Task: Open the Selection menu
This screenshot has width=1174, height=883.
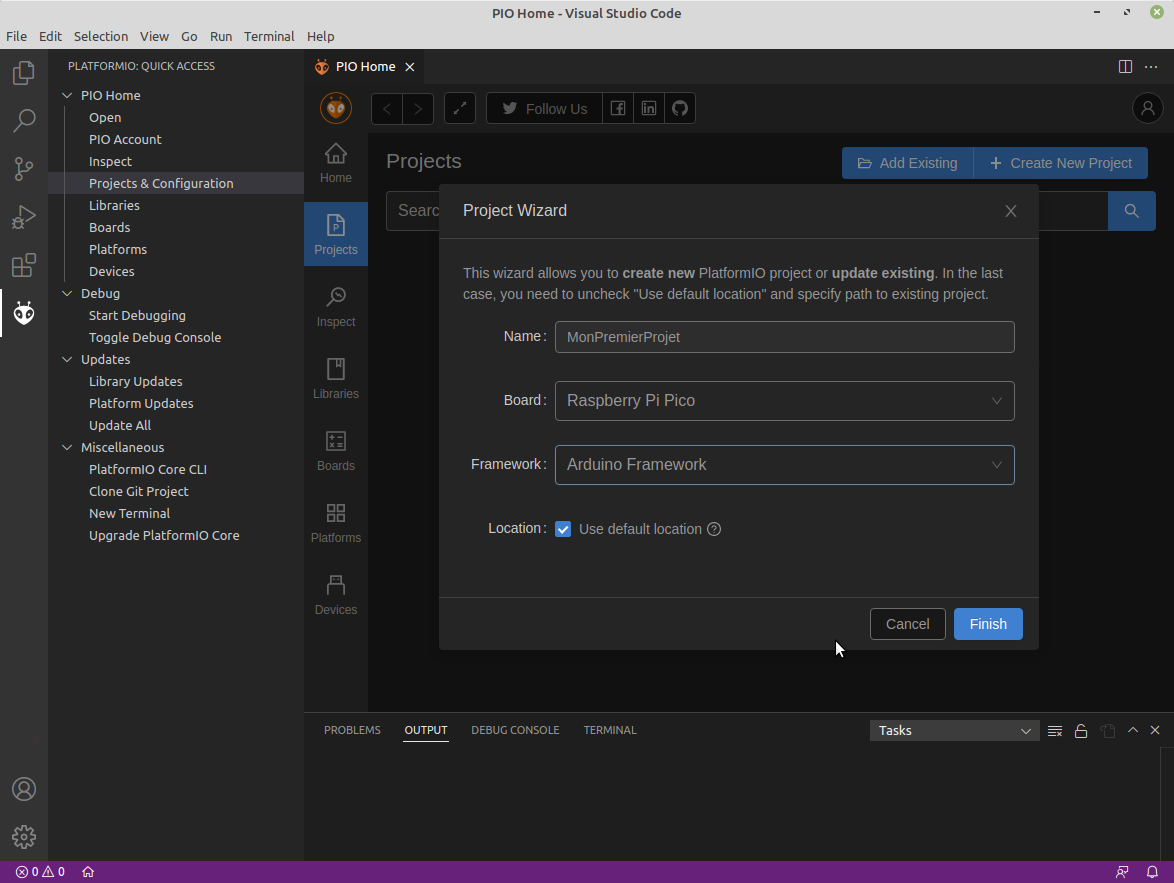Action: coord(101,37)
